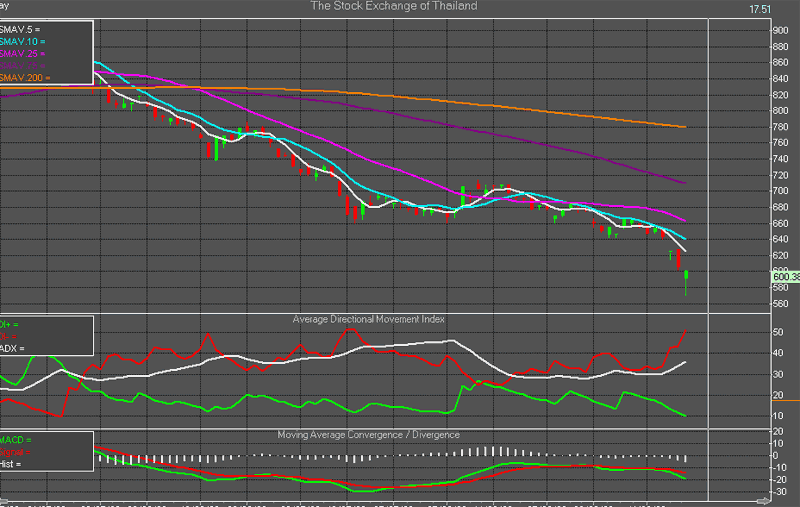Click the chart title The Stock Exchange of Thailand

pos(393,6)
